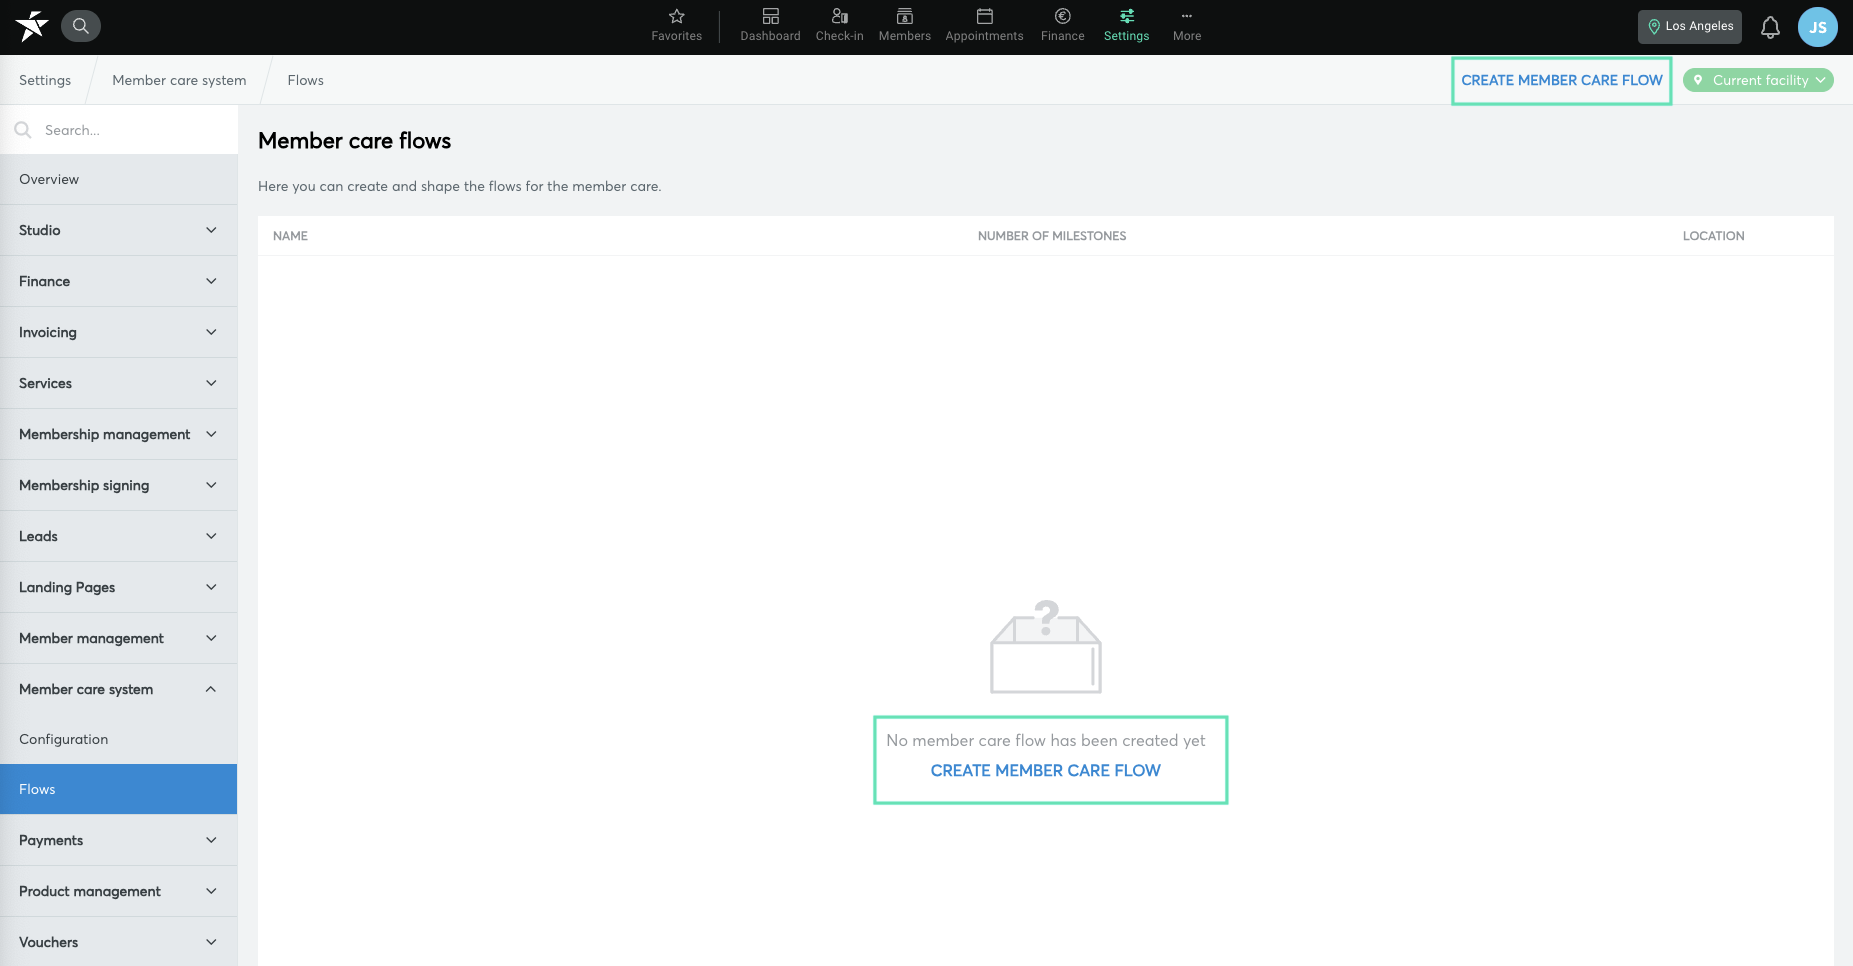Click the Member care system breadcrumb
Image resolution: width=1853 pixels, height=966 pixels.
click(x=179, y=80)
